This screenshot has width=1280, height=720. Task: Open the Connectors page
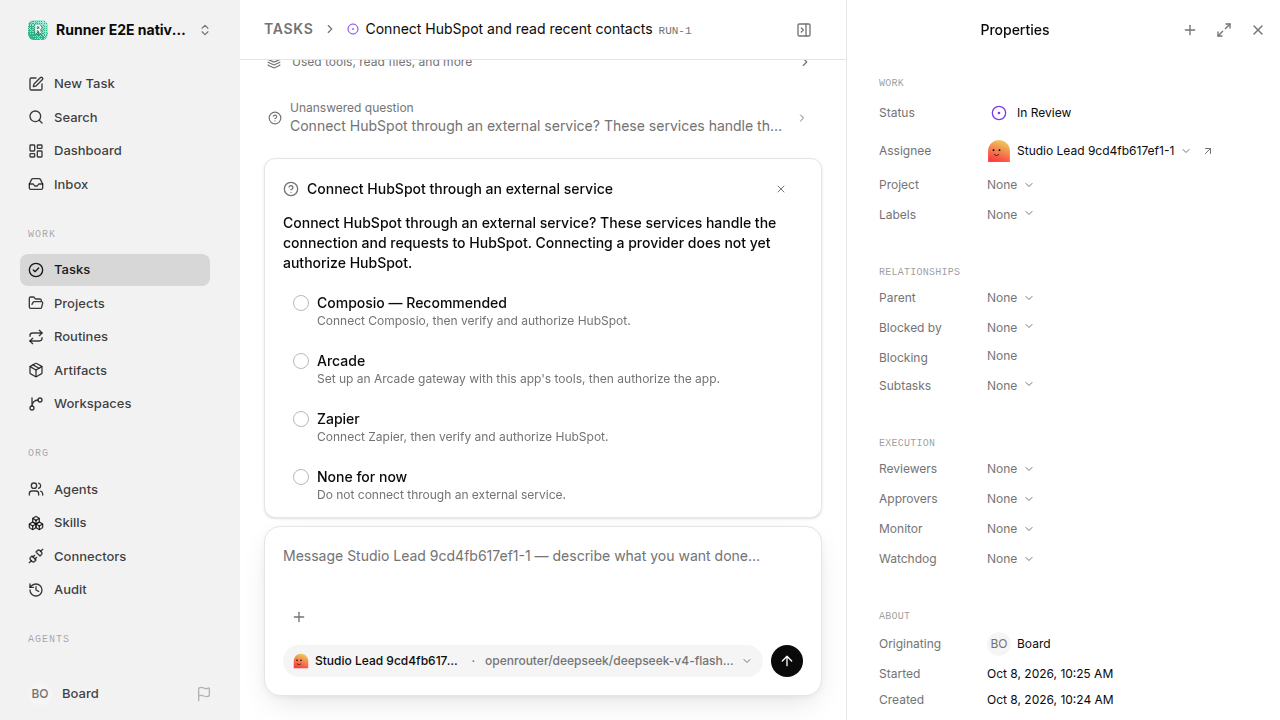(x=115, y=556)
